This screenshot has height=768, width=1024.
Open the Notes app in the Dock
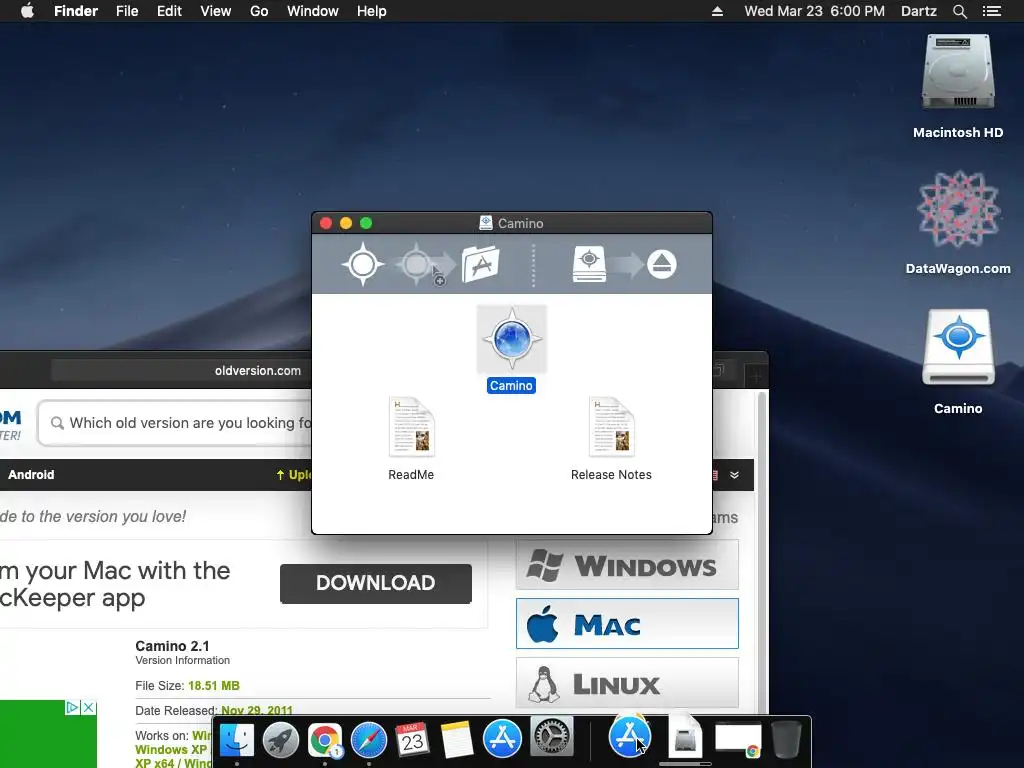(x=456, y=740)
